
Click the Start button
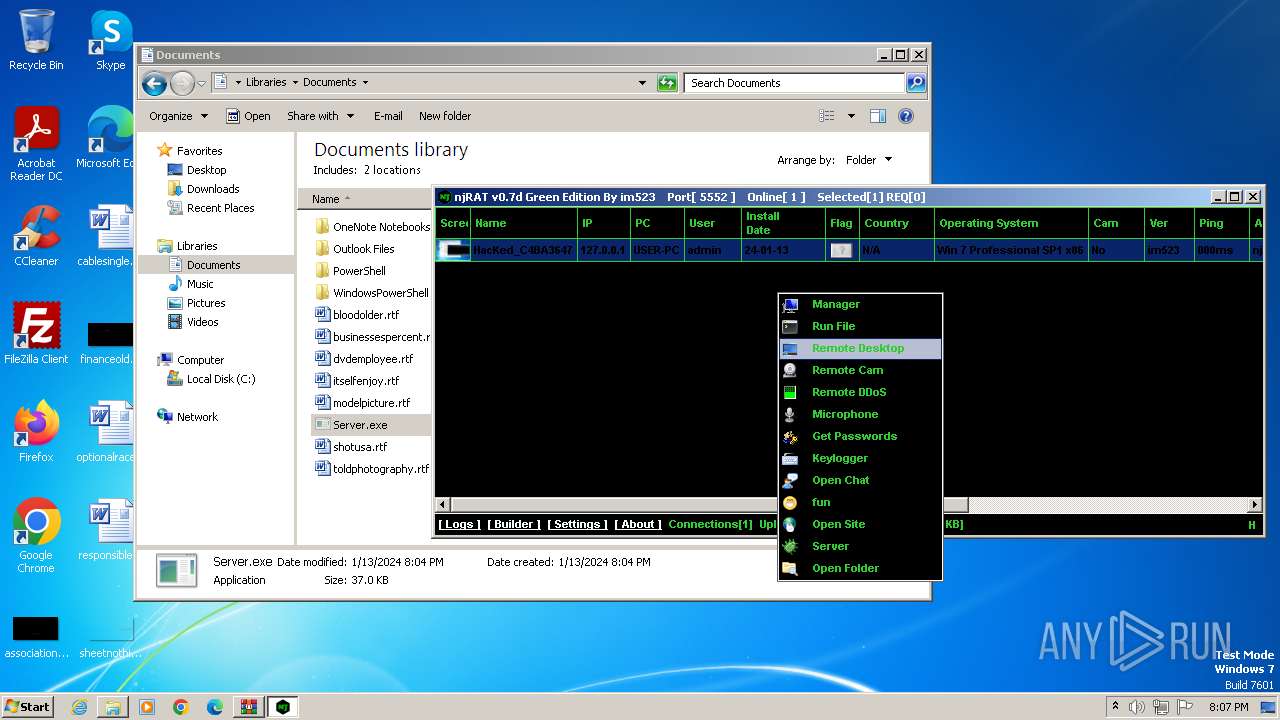coord(28,706)
